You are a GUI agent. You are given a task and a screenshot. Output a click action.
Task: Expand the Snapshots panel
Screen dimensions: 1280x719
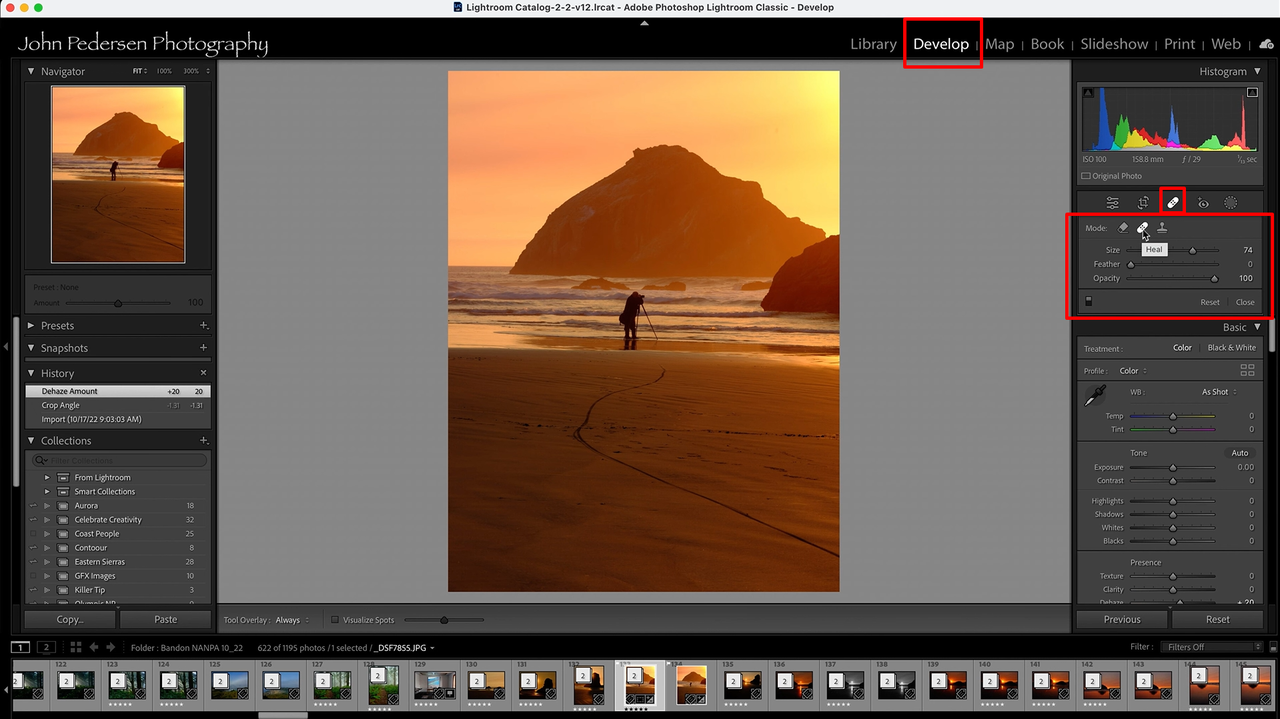pos(32,348)
